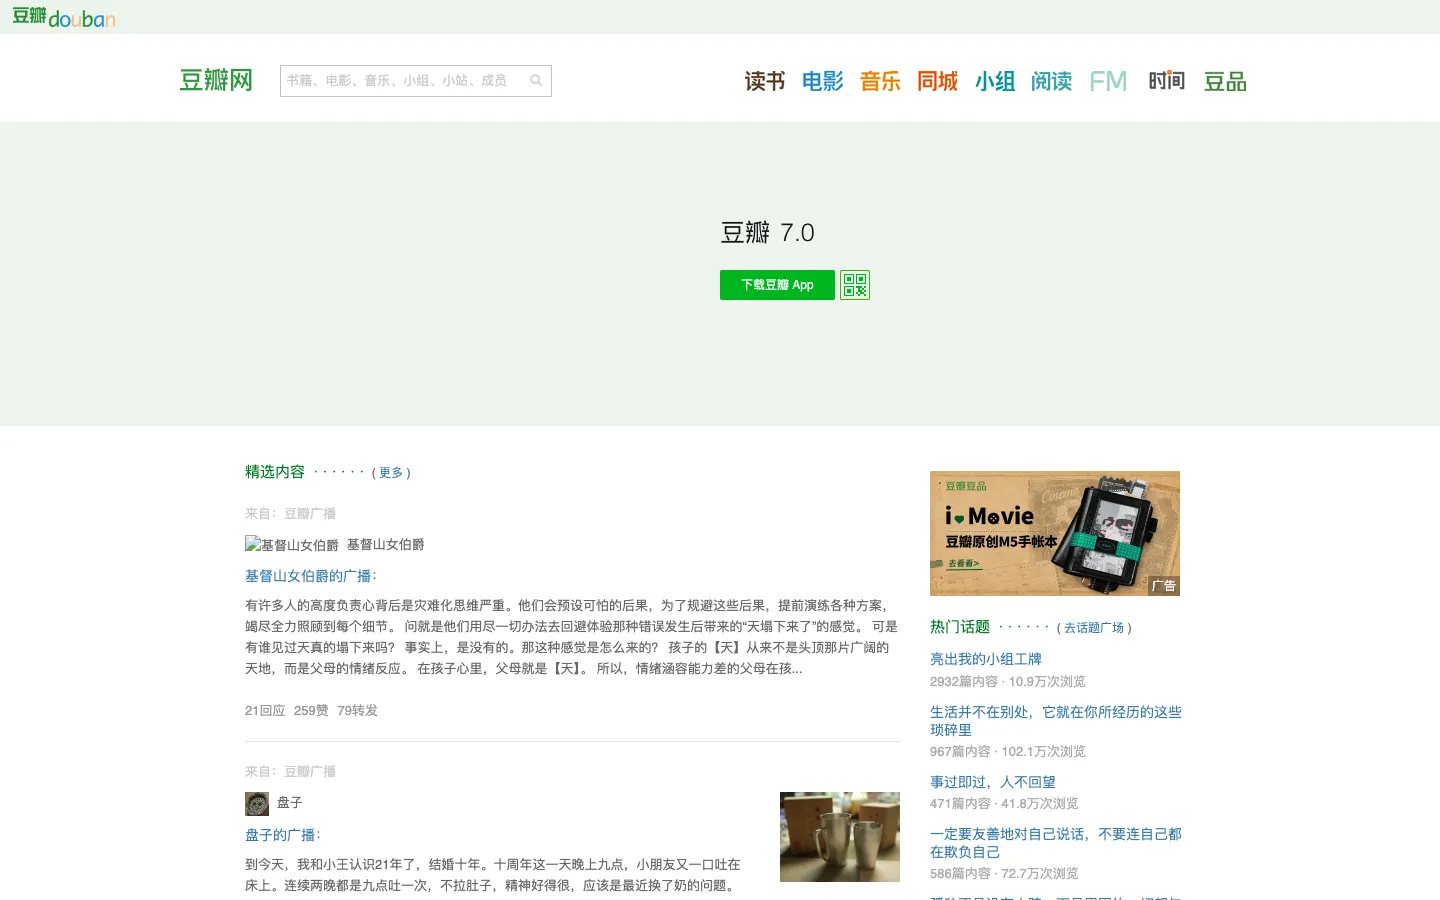Click the 盘子 user avatar icon
The width and height of the screenshot is (1440, 900).
click(x=257, y=803)
